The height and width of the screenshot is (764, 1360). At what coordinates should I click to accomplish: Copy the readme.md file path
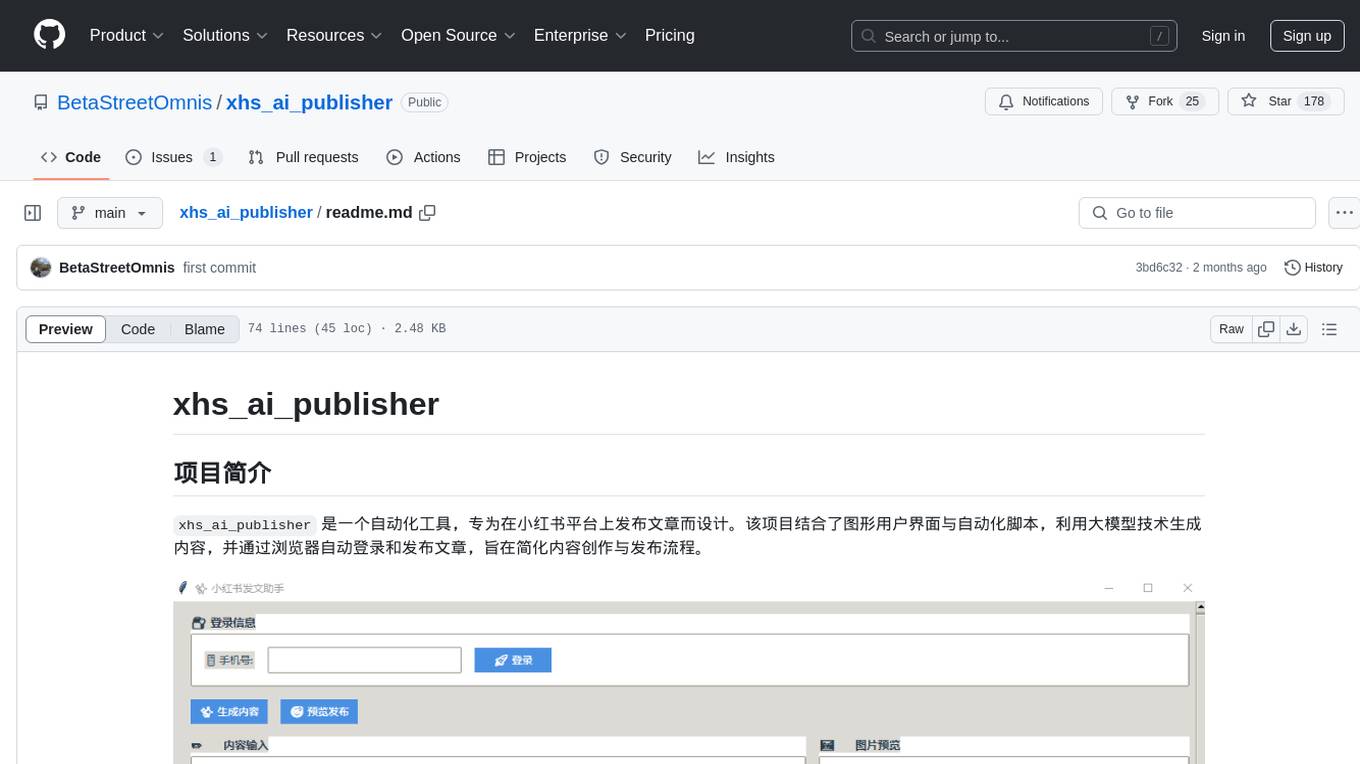coord(428,212)
